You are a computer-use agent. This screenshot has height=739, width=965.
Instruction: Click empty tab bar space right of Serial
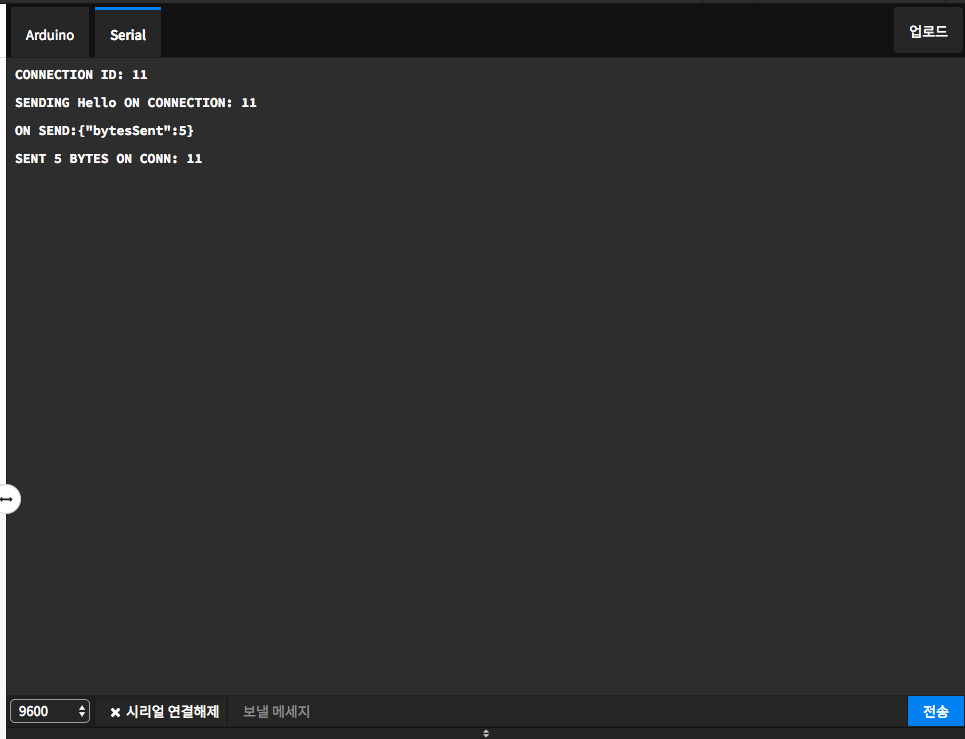pos(520,32)
